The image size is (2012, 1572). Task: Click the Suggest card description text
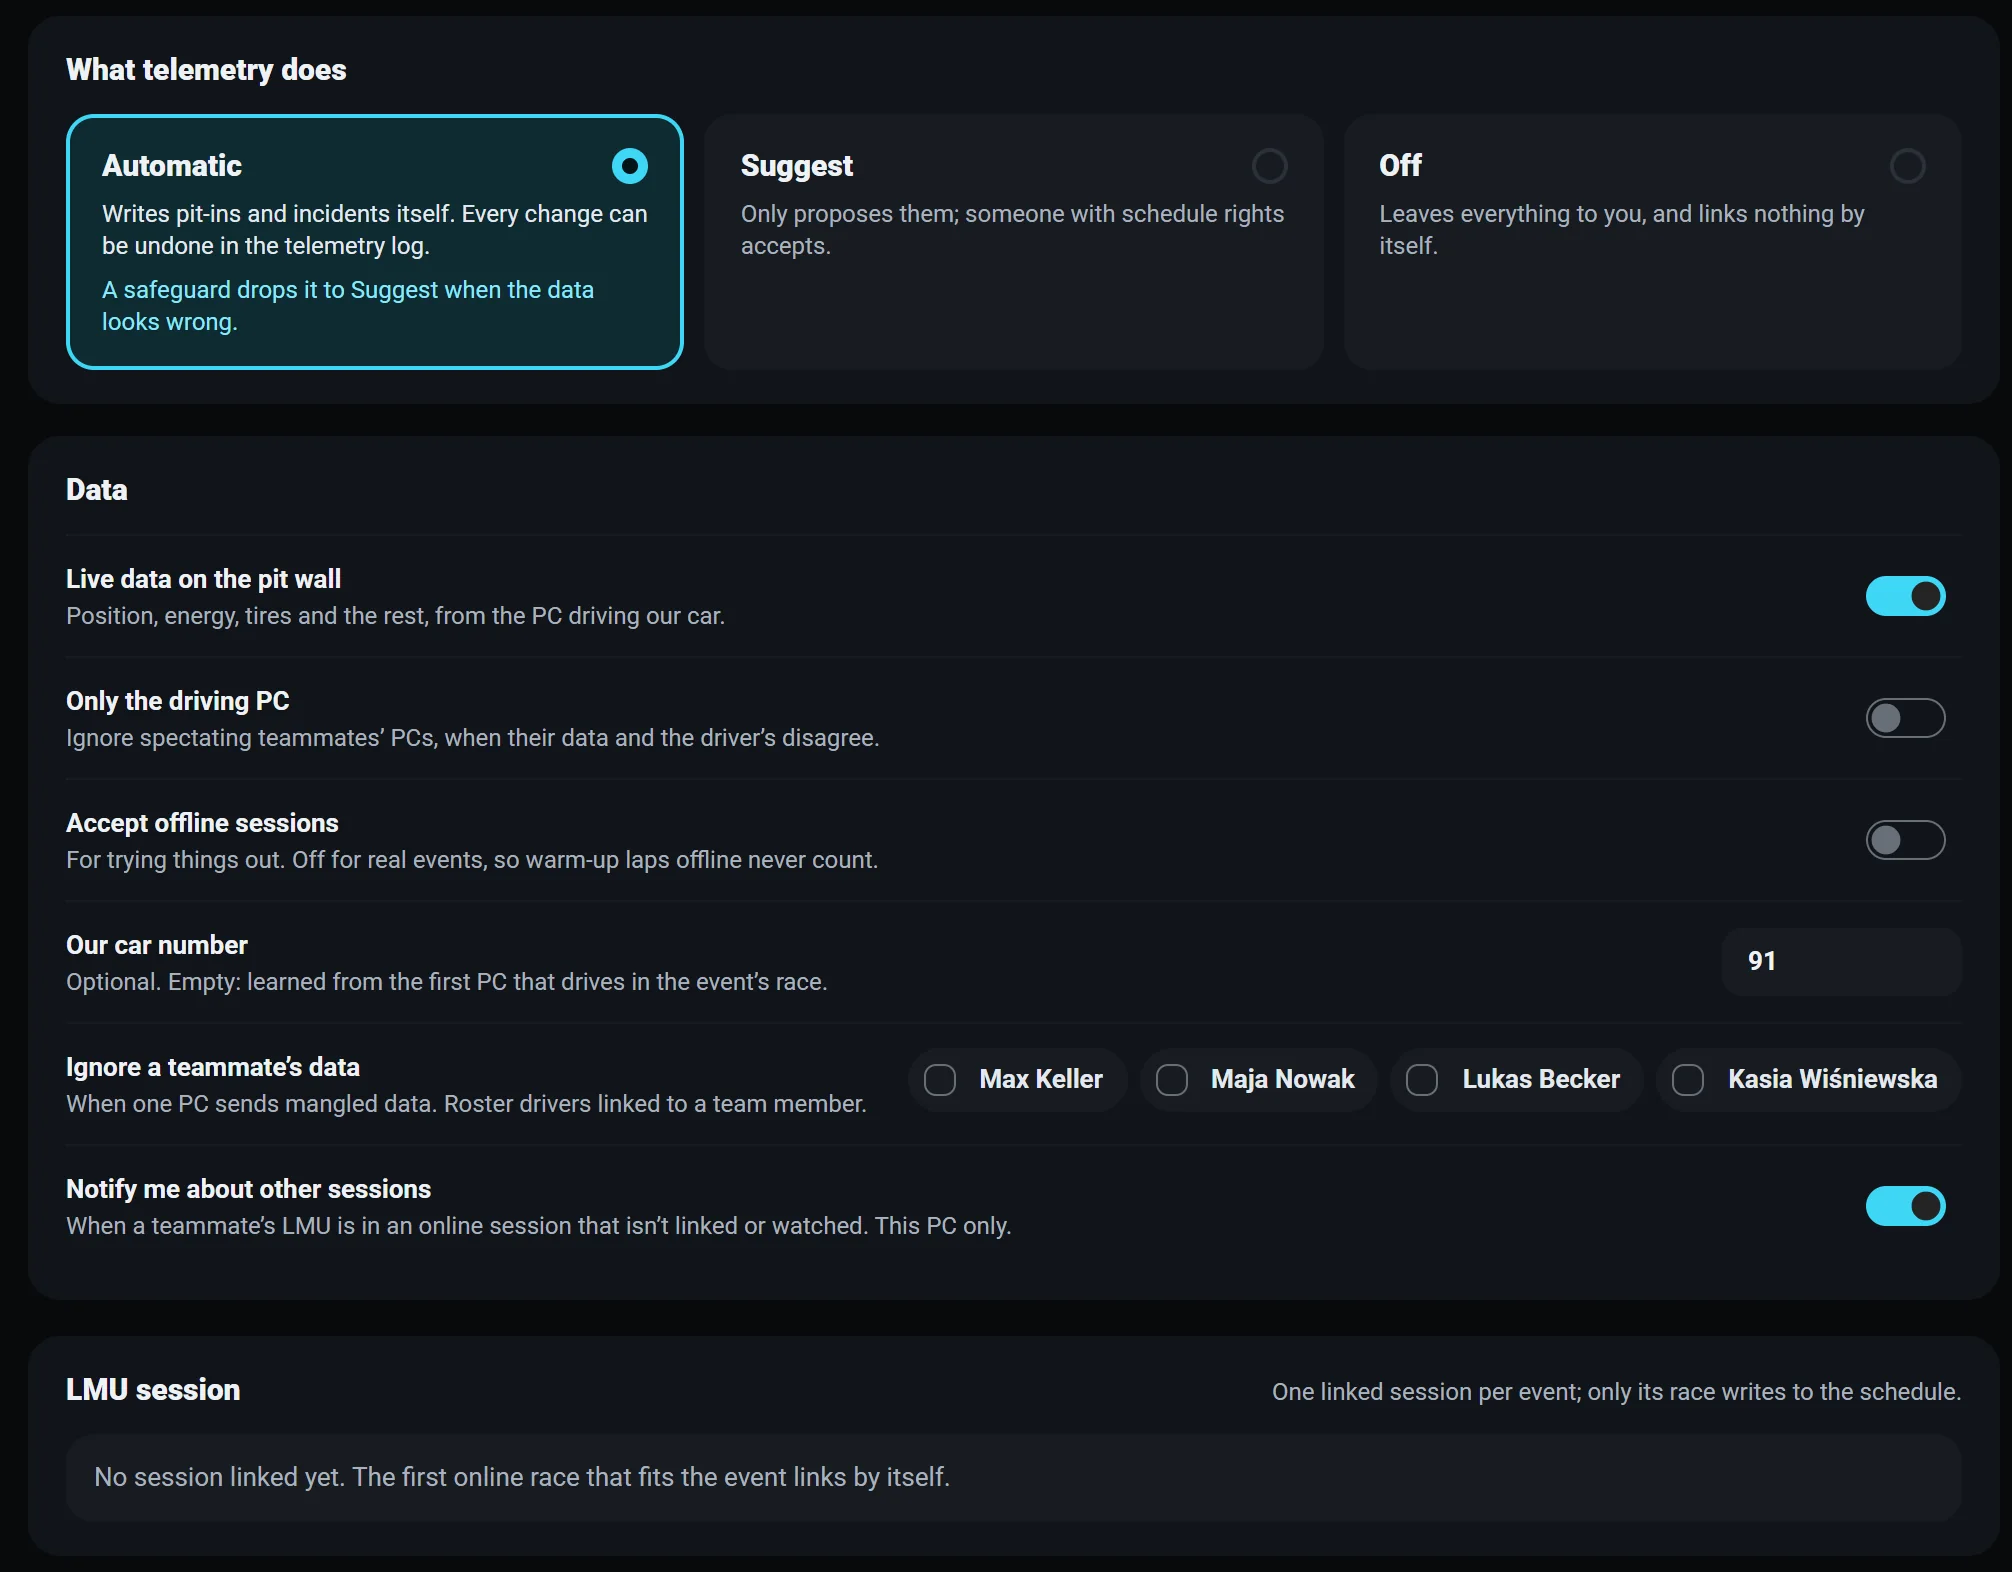pyautogui.click(x=1012, y=230)
